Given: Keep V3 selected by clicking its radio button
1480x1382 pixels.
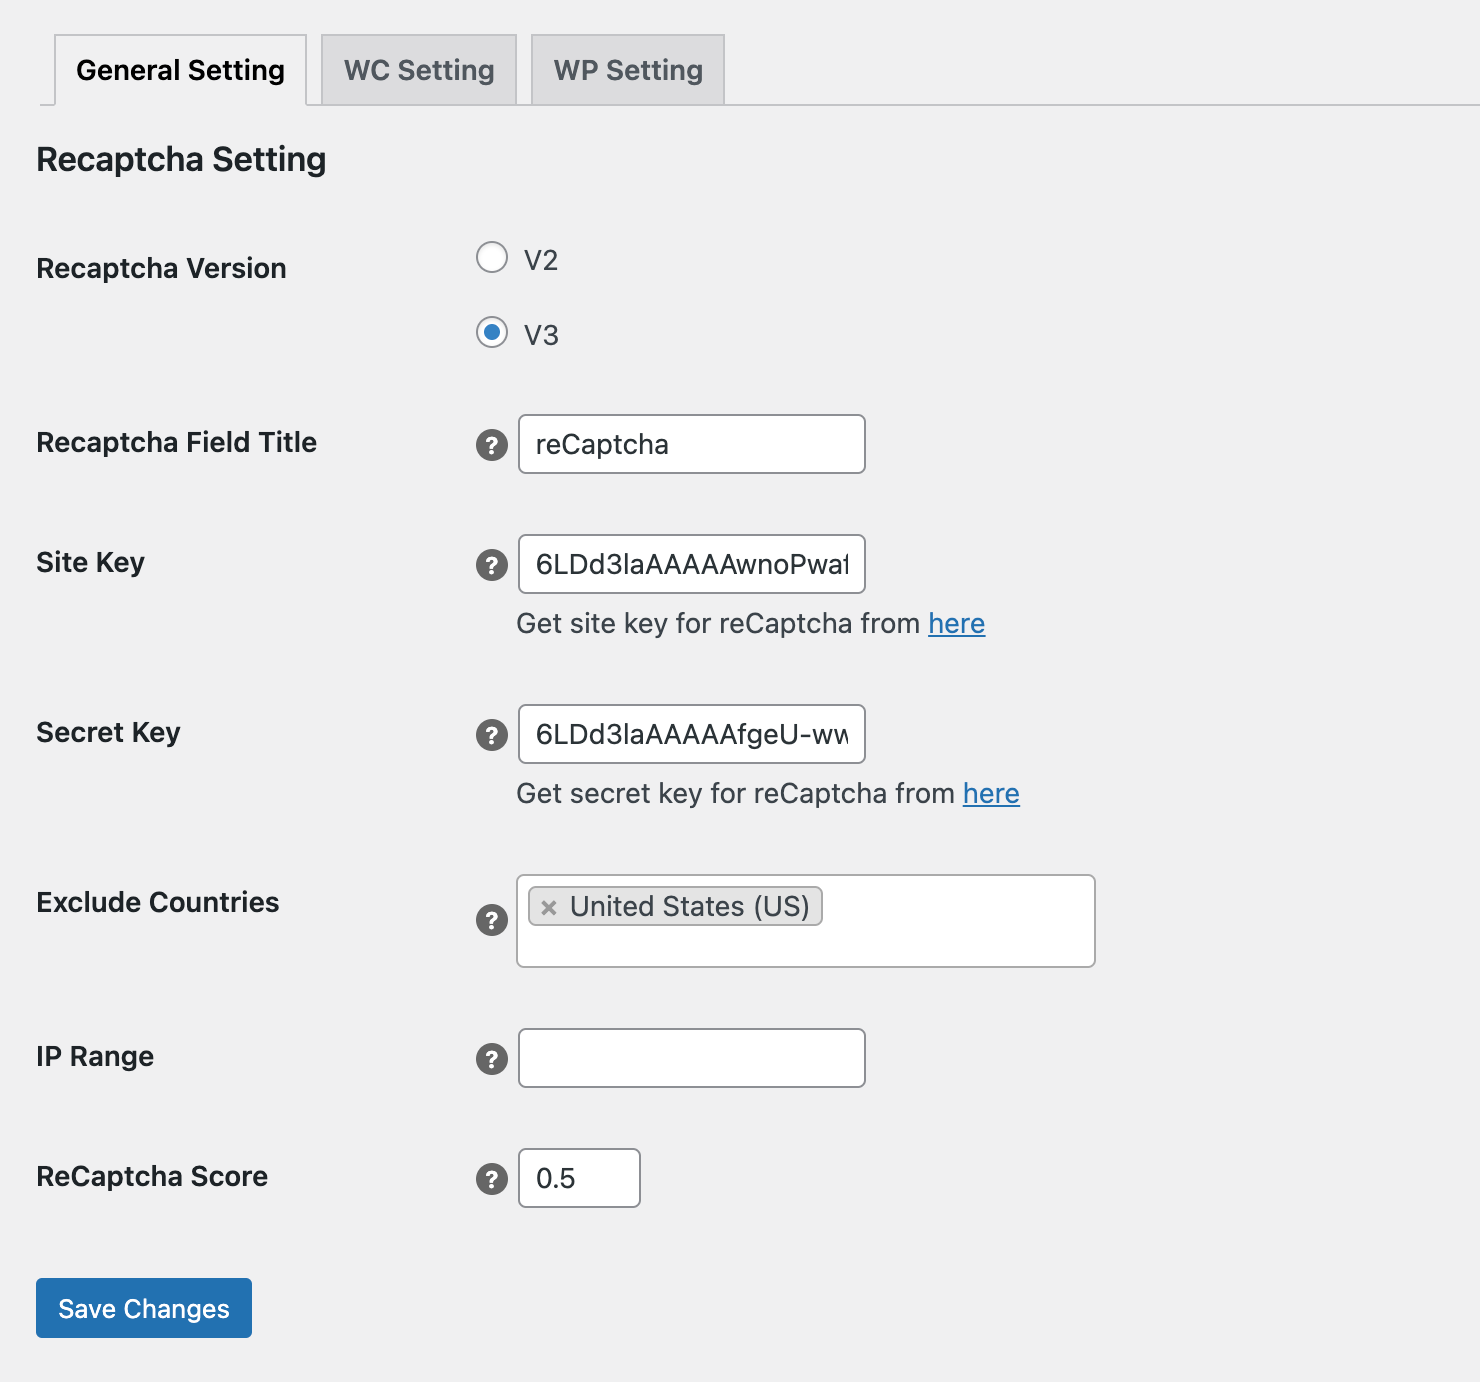Looking at the screenshot, I should pyautogui.click(x=491, y=333).
